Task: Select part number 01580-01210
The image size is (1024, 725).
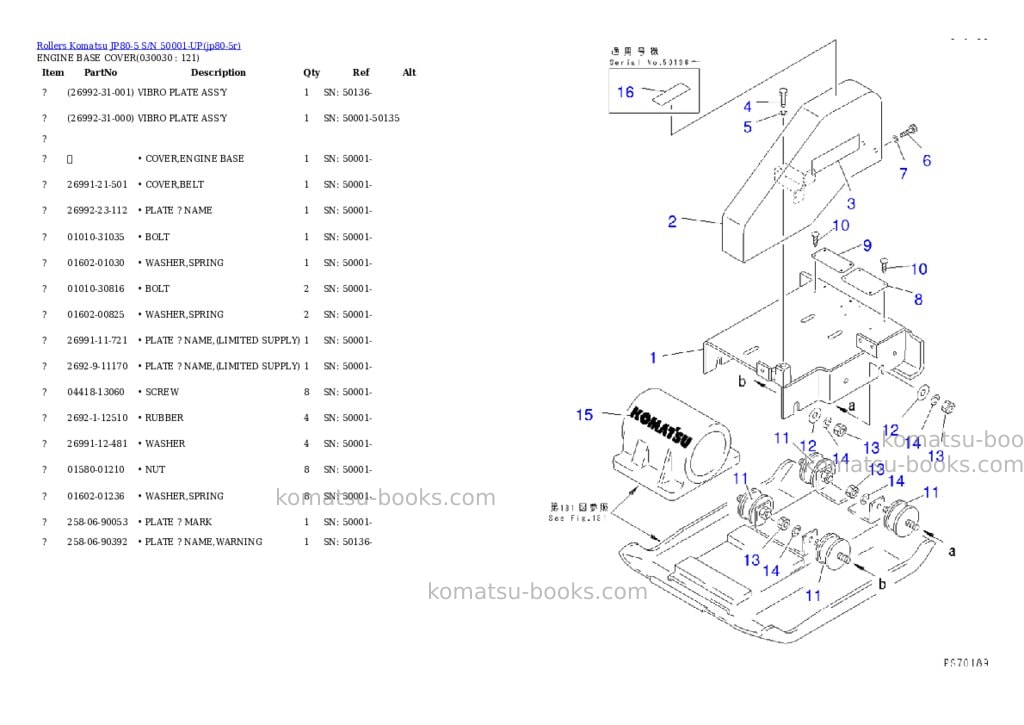Action: [x=95, y=470]
